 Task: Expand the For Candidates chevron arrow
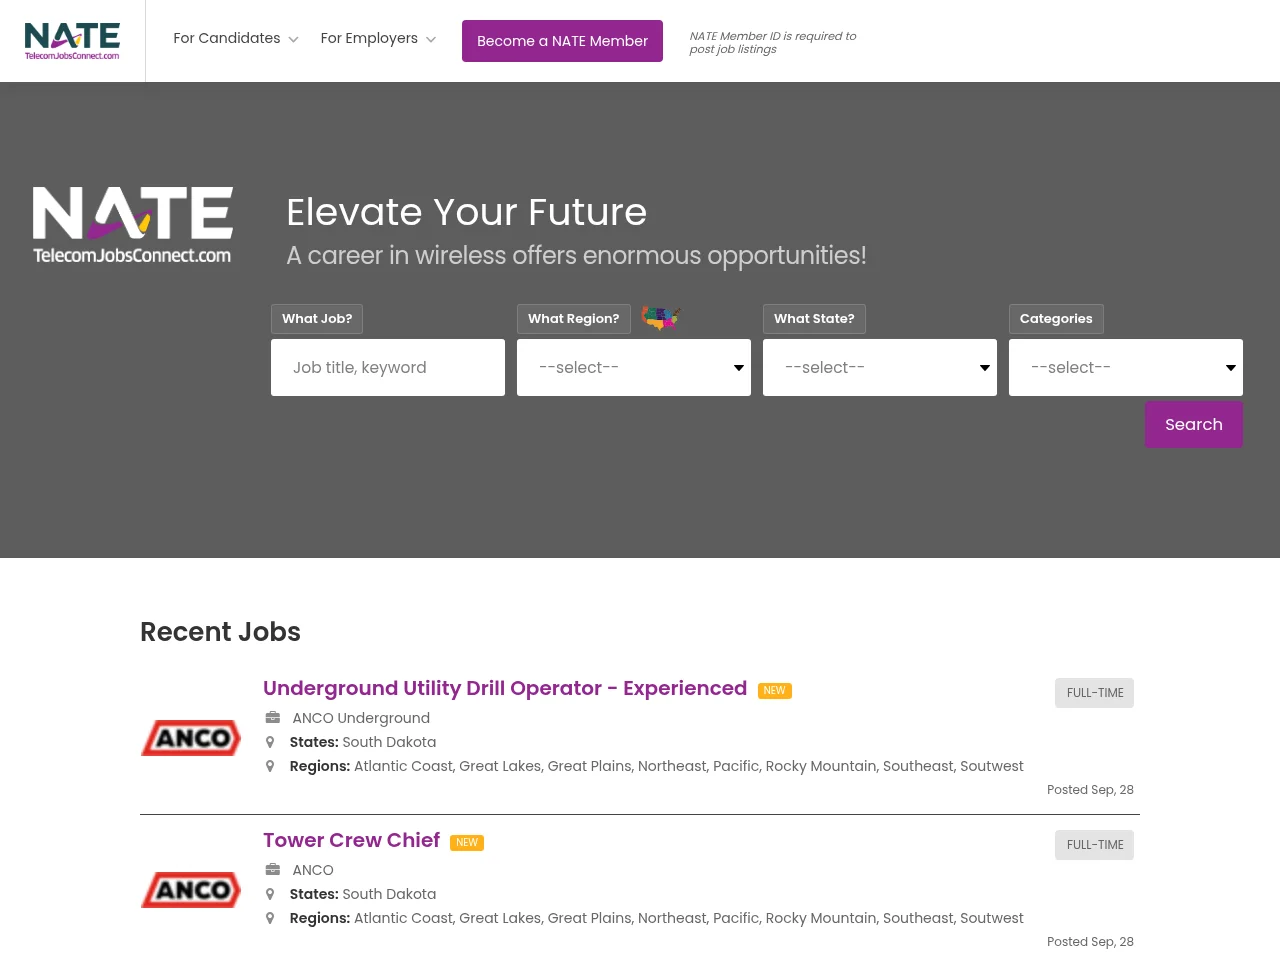coord(293,40)
